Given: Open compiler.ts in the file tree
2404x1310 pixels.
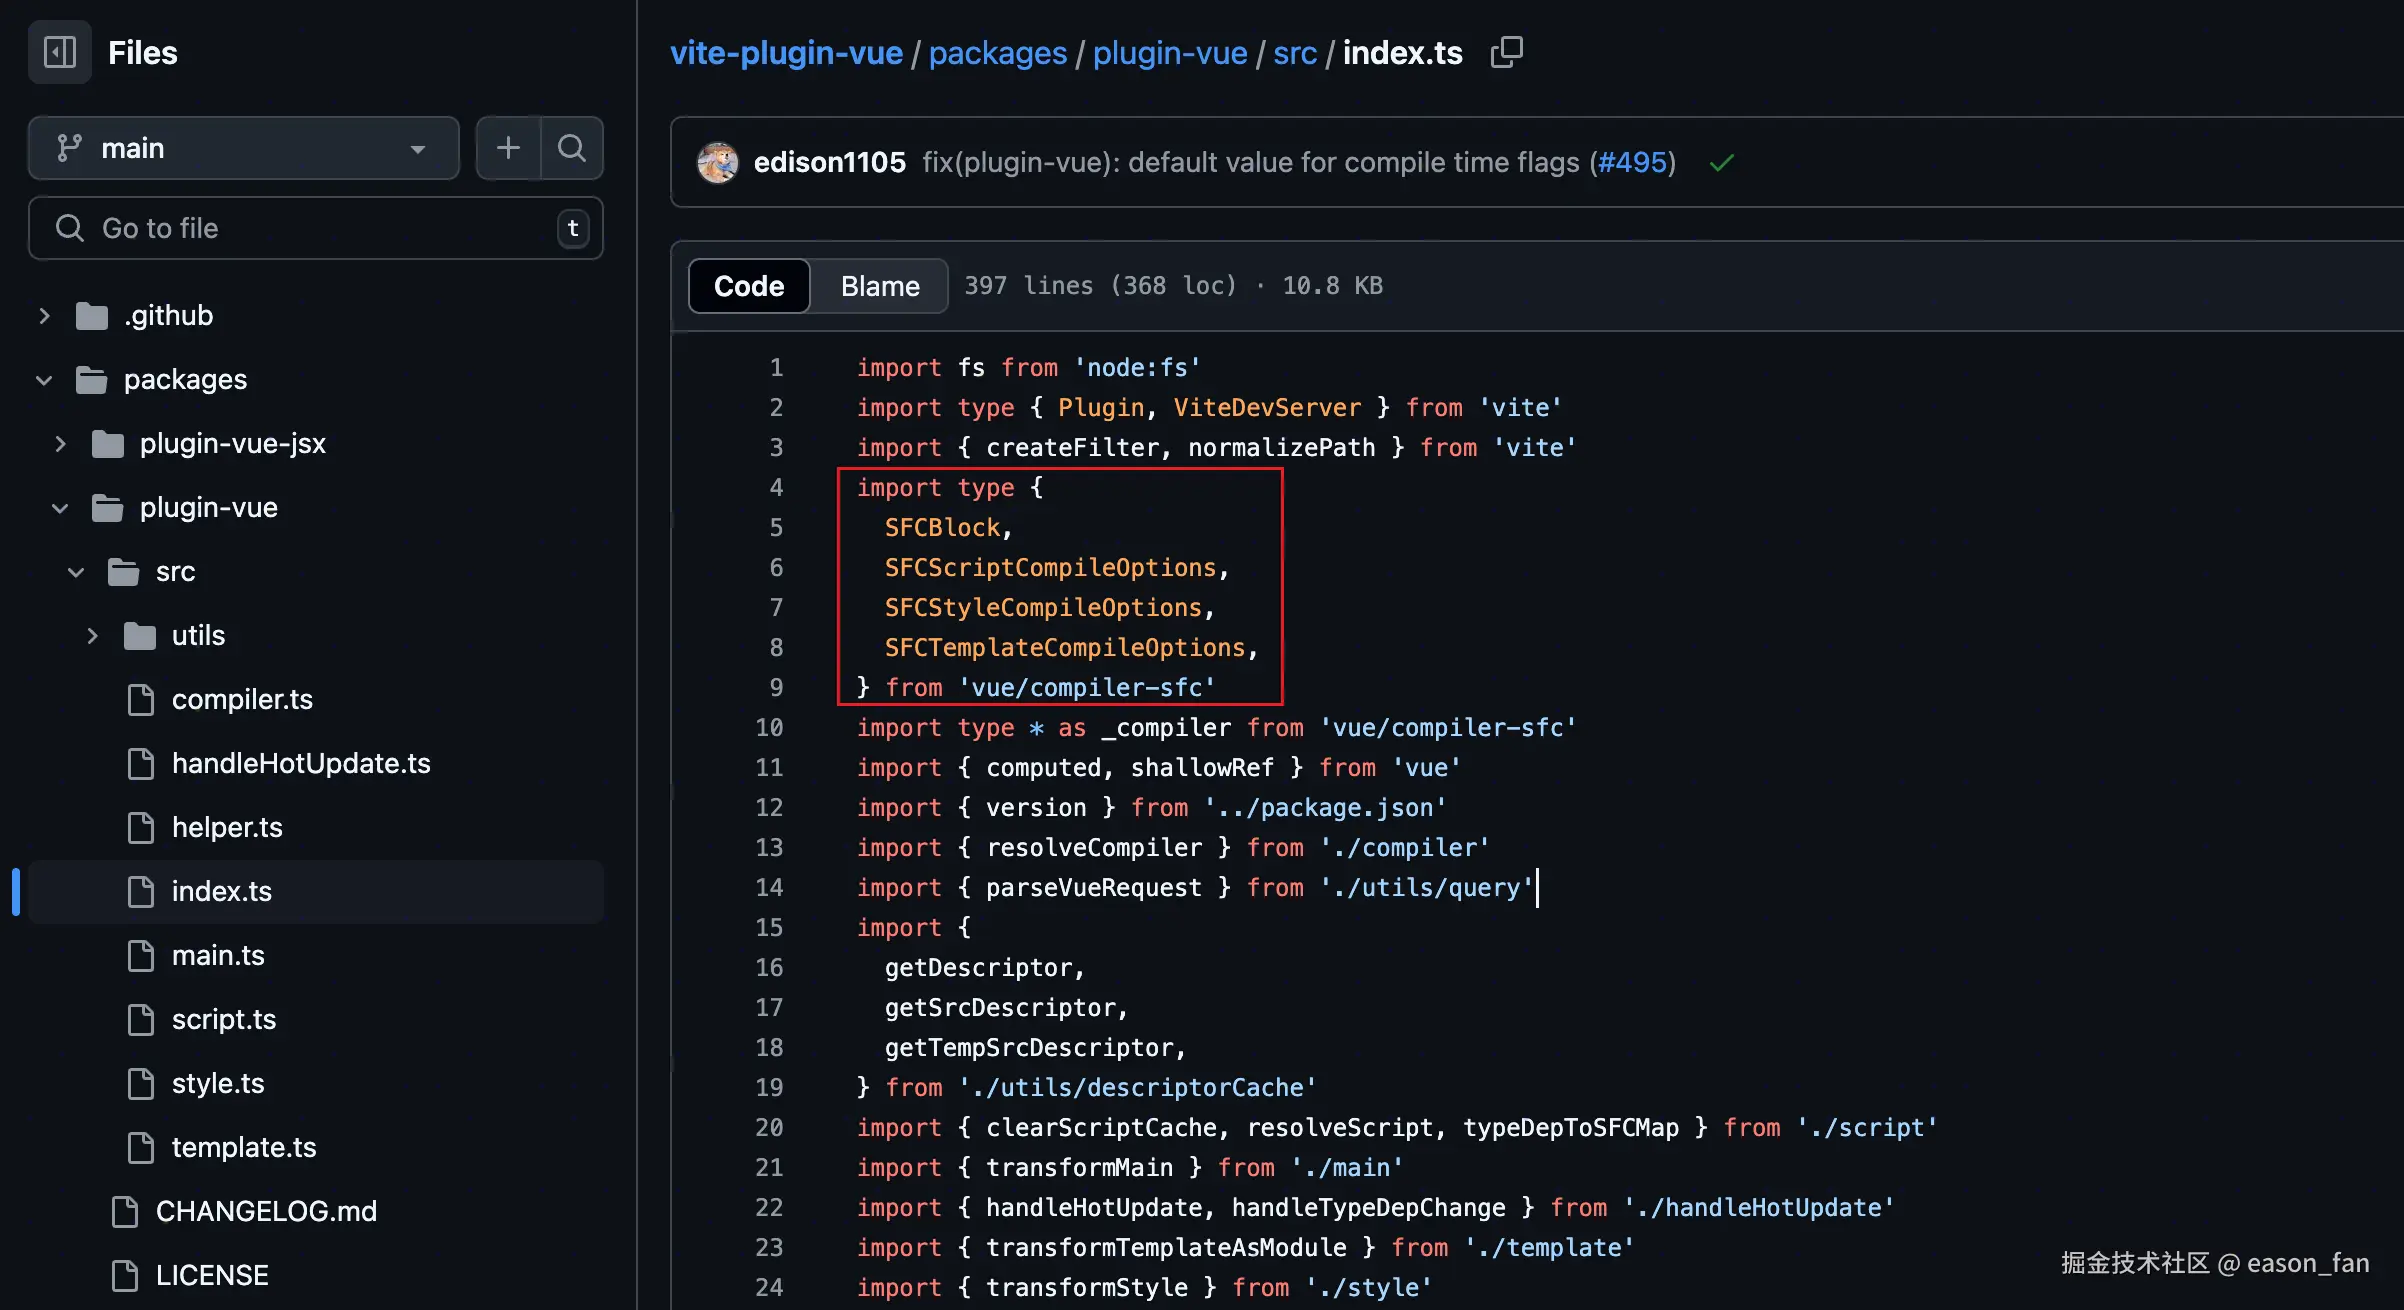Looking at the screenshot, I should (x=242, y=700).
